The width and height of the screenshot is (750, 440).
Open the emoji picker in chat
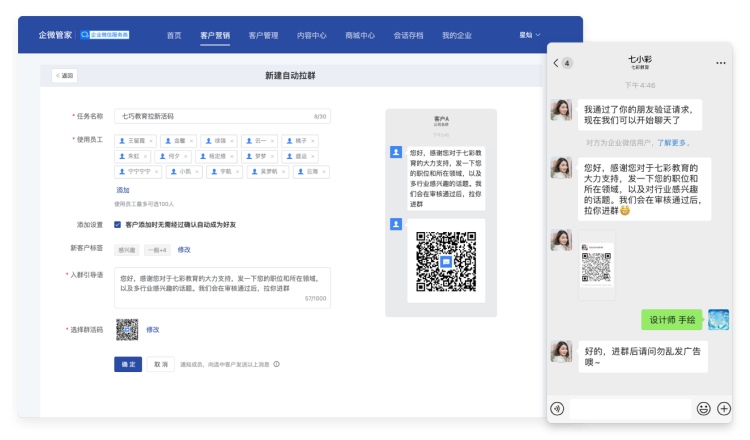click(704, 408)
